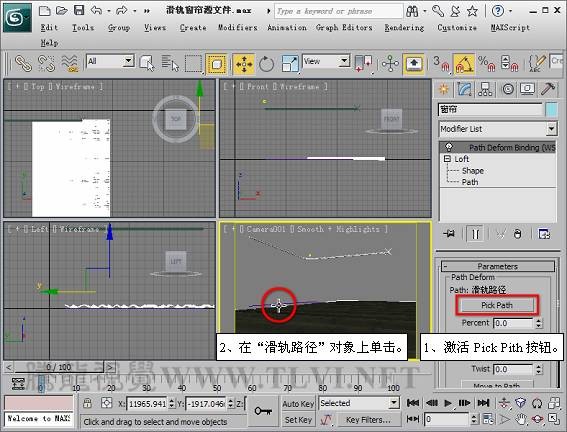Click the Unlink Selection tool
Viewport: 567px width, 432px height.
[x=46, y=64]
